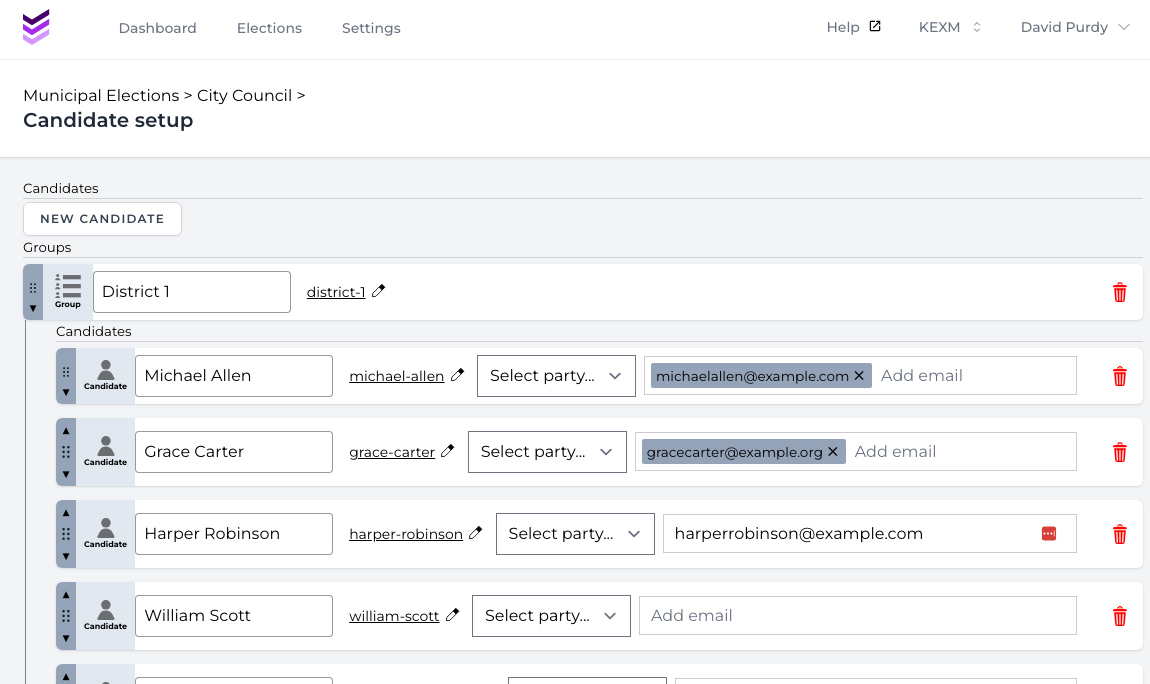Go to the Elections menu
The width and height of the screenshot is (1150, 684).
[x=269, y=28]
